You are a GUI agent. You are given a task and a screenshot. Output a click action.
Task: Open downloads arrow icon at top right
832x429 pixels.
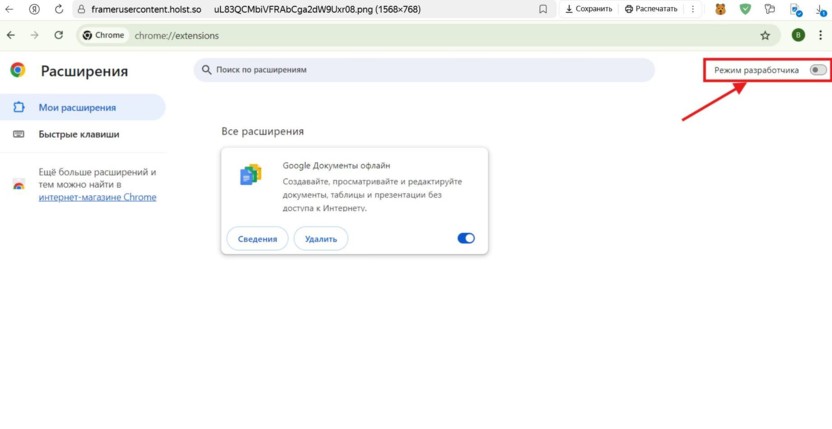point(821,10)
